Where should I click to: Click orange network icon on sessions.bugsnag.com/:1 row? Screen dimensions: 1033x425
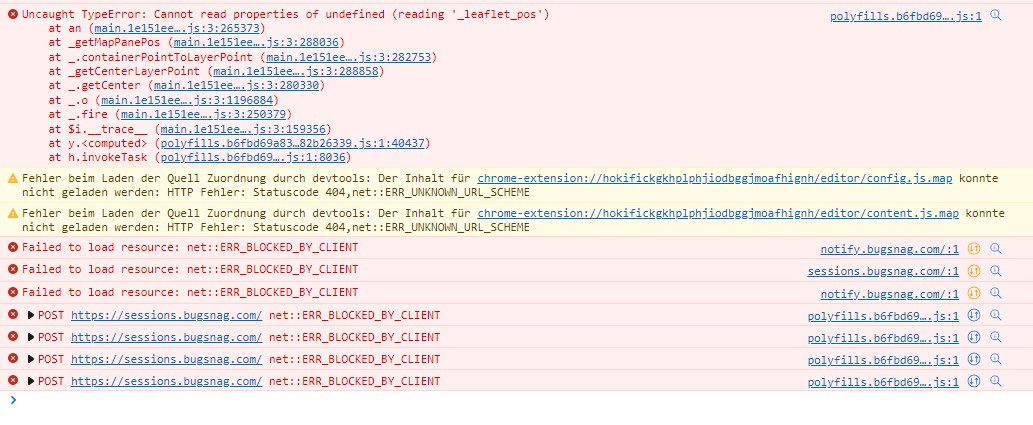972,271
